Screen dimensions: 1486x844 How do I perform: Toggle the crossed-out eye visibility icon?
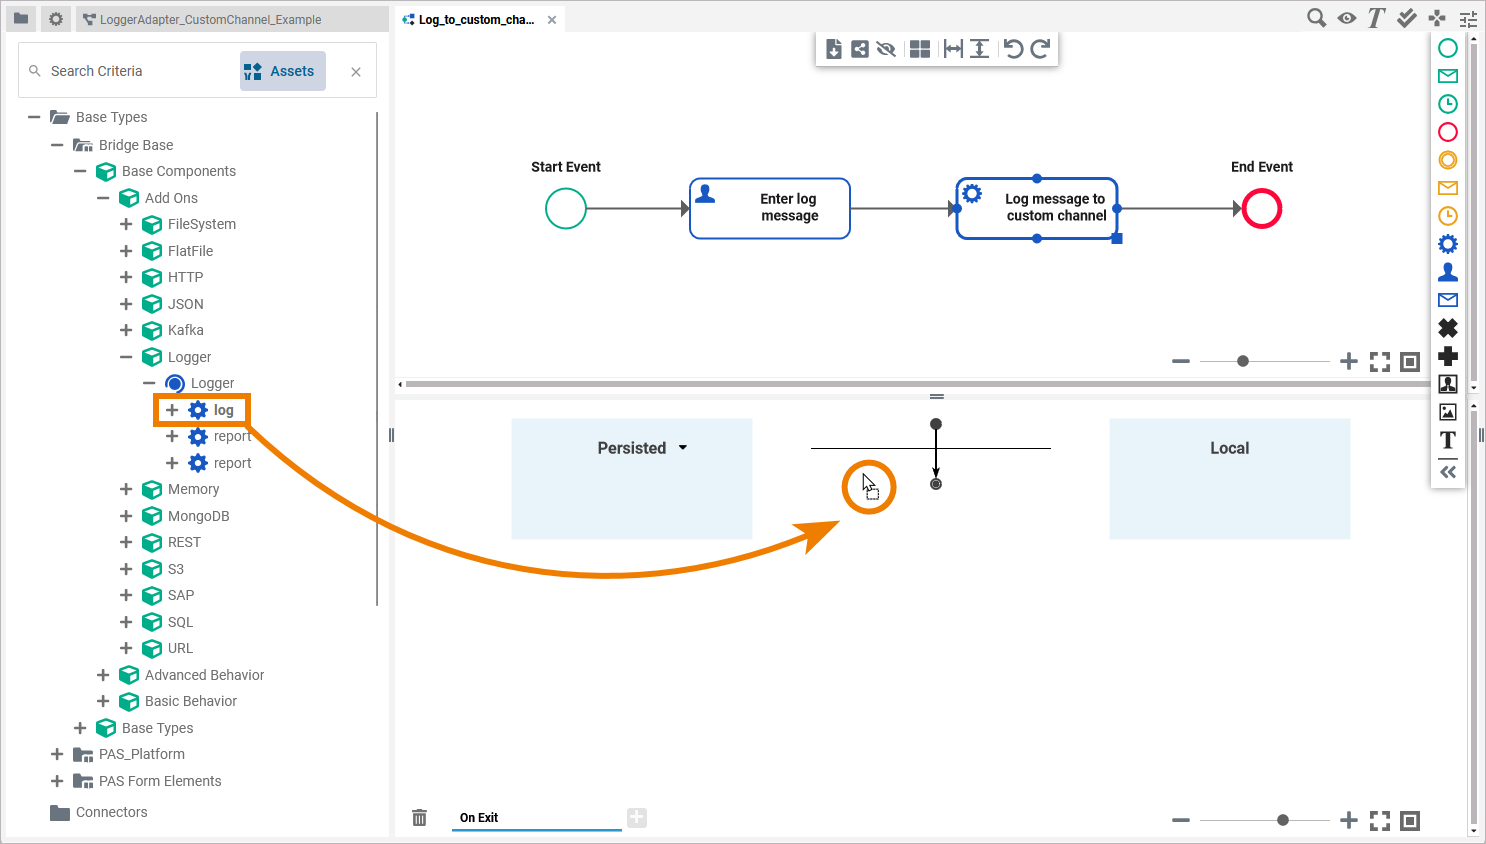(886, 49)
